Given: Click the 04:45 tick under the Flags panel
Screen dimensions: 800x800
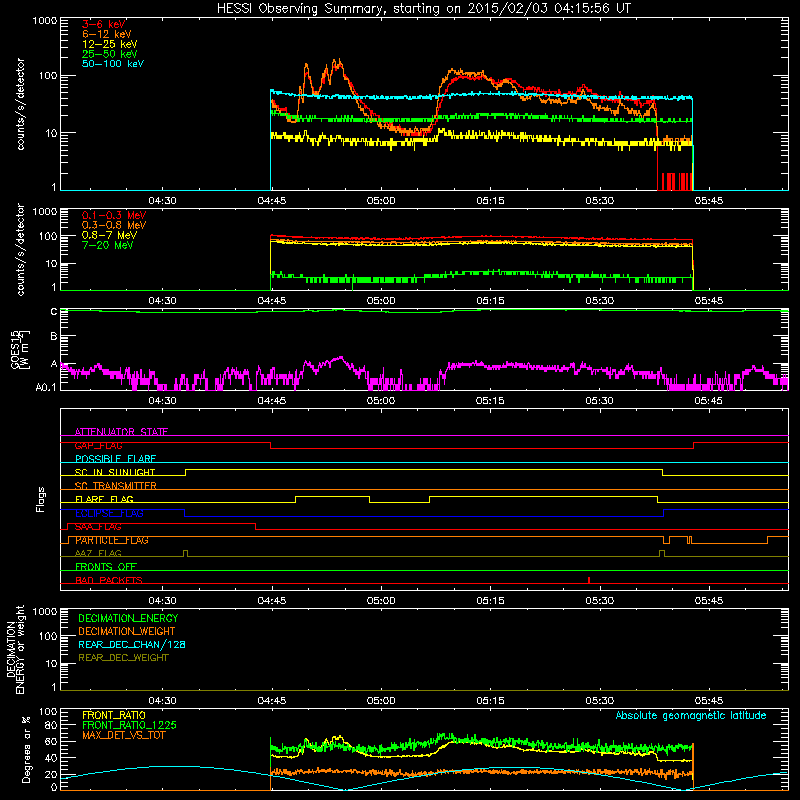Looking at the screenshot, I should [271, 601].
